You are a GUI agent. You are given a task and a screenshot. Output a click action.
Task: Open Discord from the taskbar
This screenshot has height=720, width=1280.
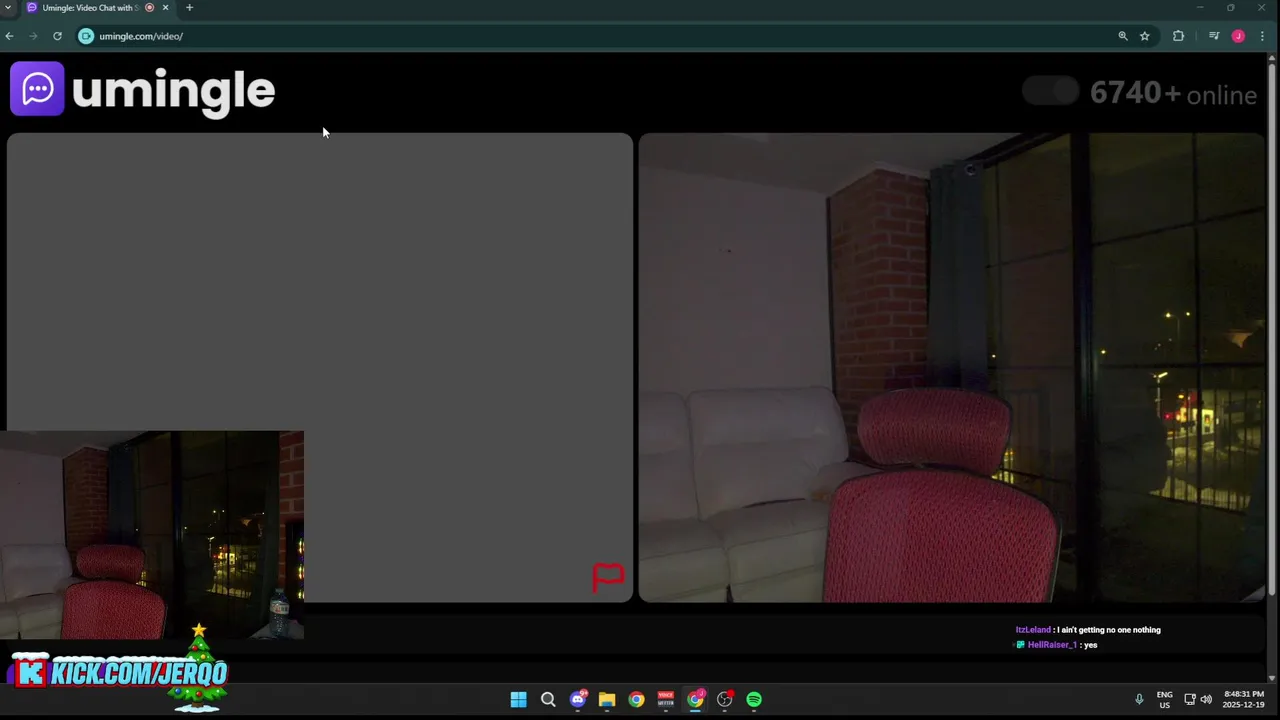point(577,700)
